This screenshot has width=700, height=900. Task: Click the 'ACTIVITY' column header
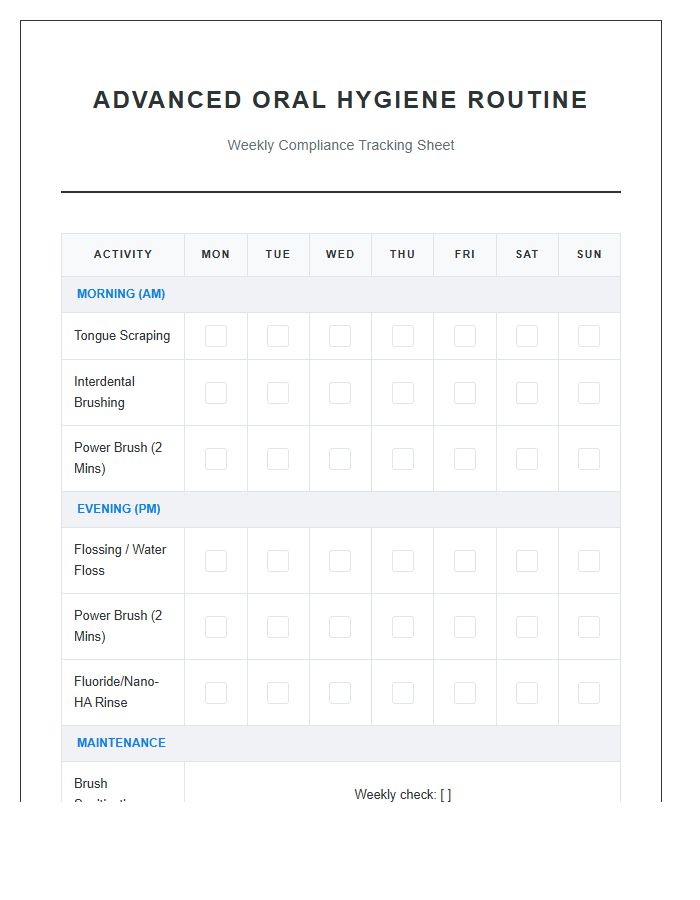pyautogui.click(x=123, y=254)
